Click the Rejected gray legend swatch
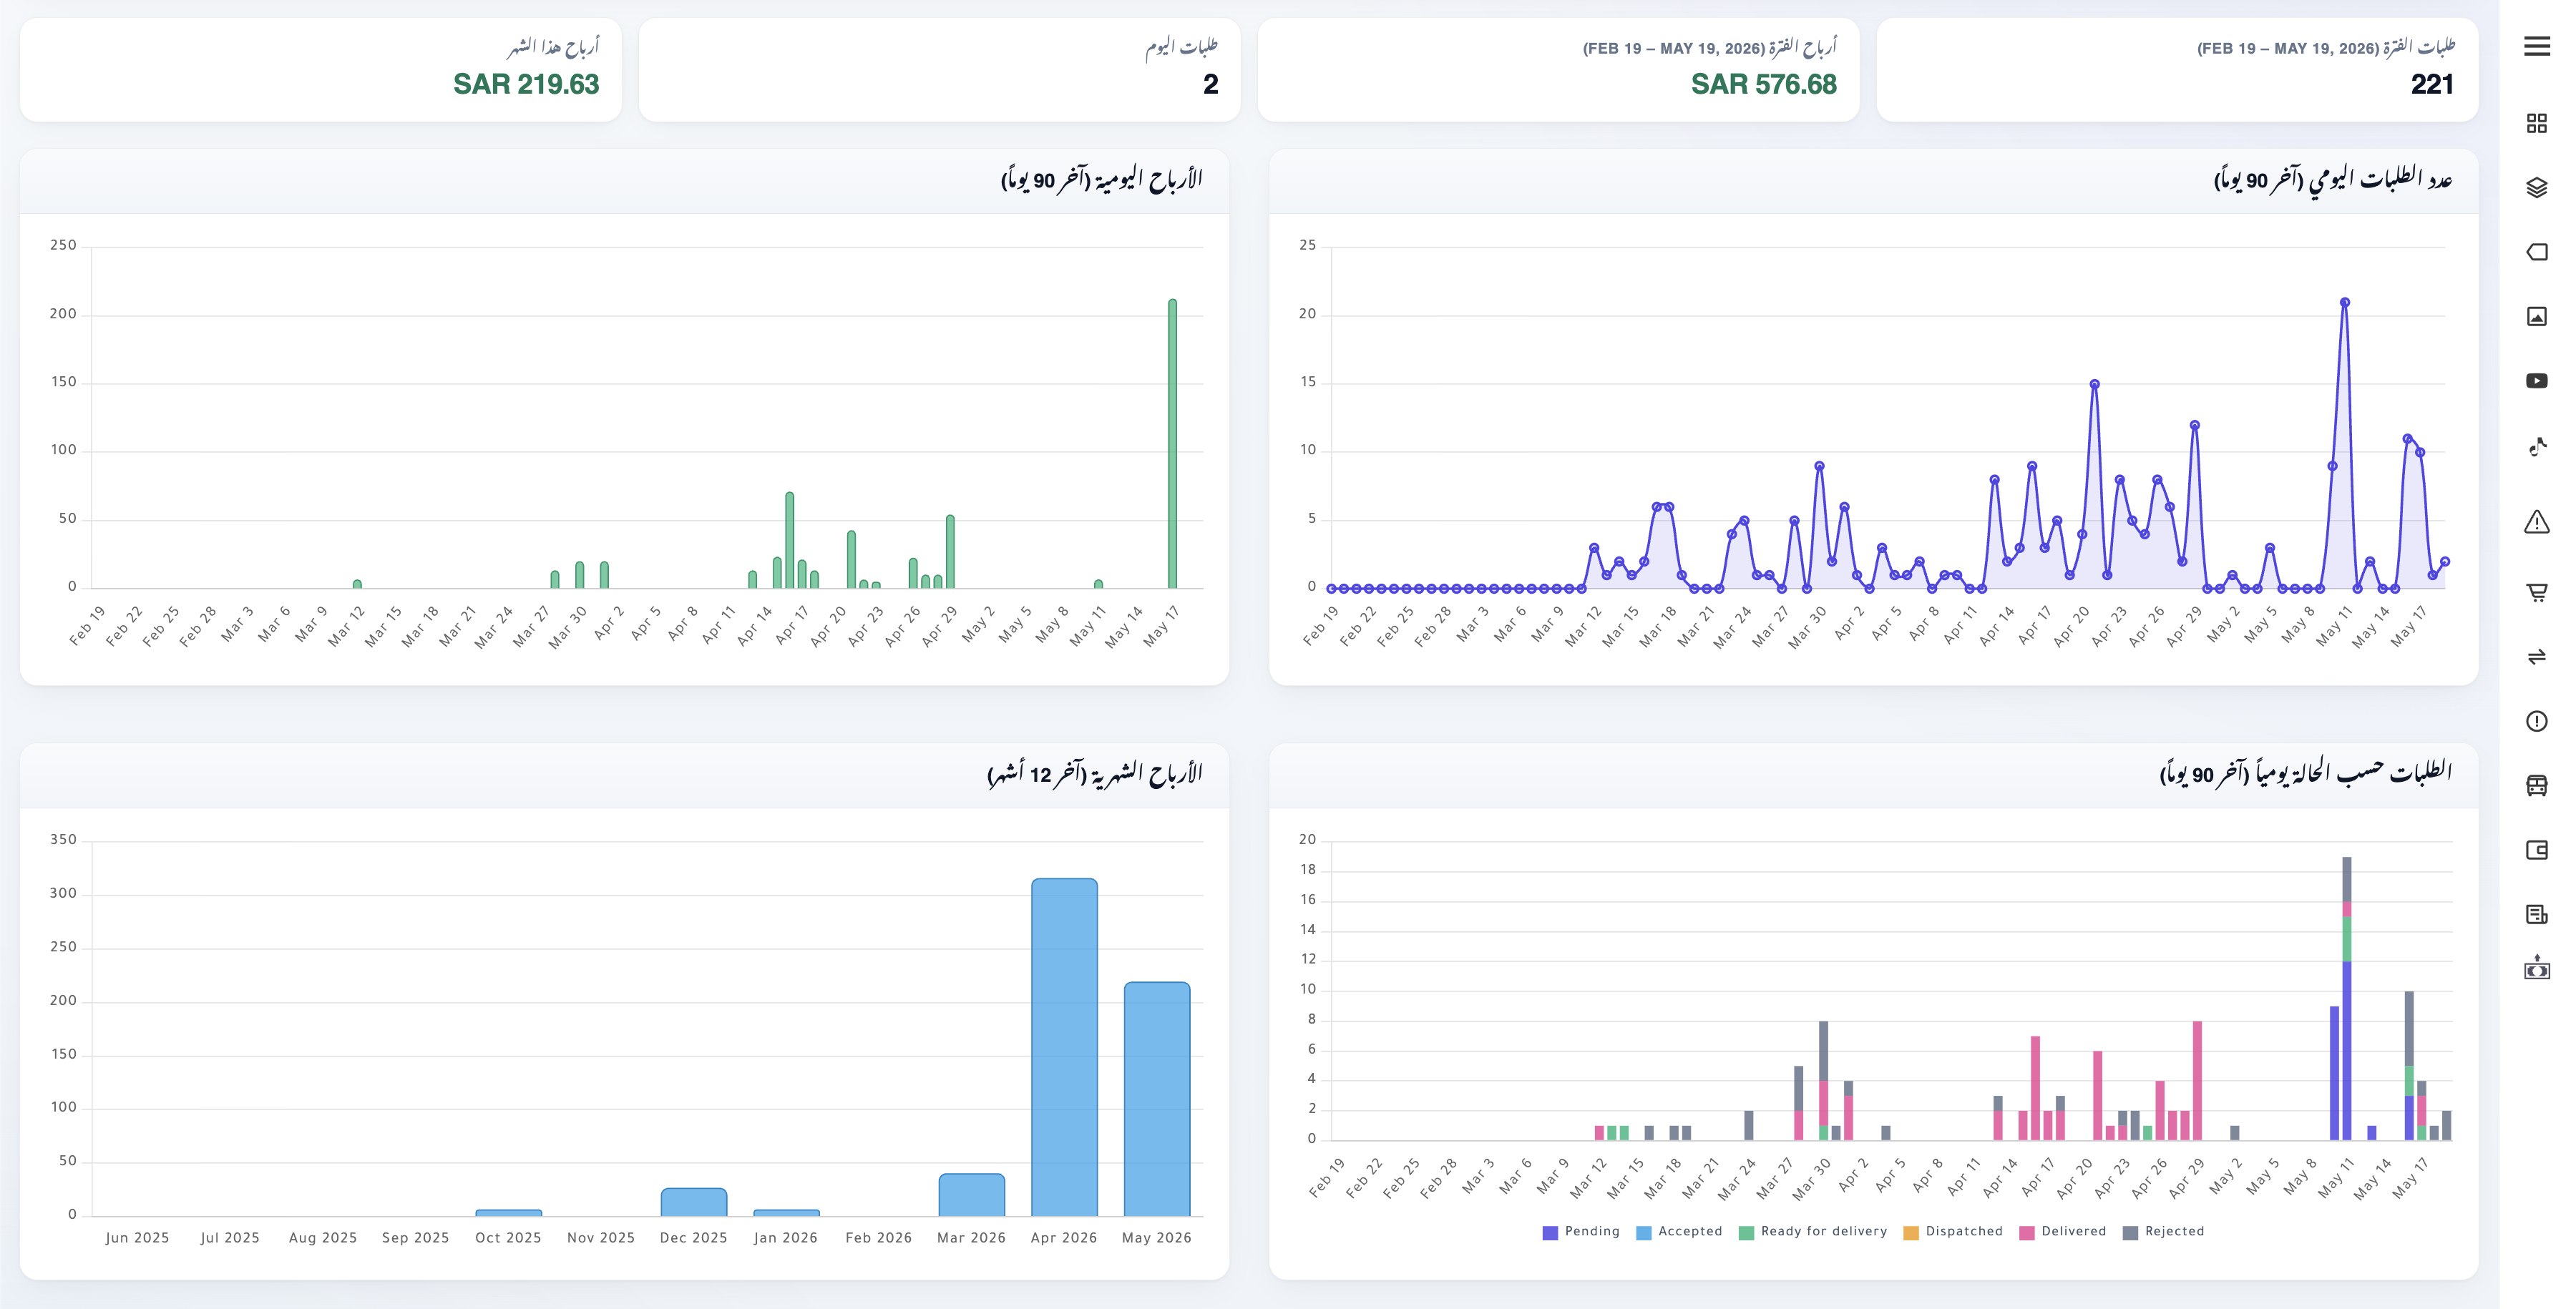This screenshot has height=1309, width=2576. (2130, 1233)
